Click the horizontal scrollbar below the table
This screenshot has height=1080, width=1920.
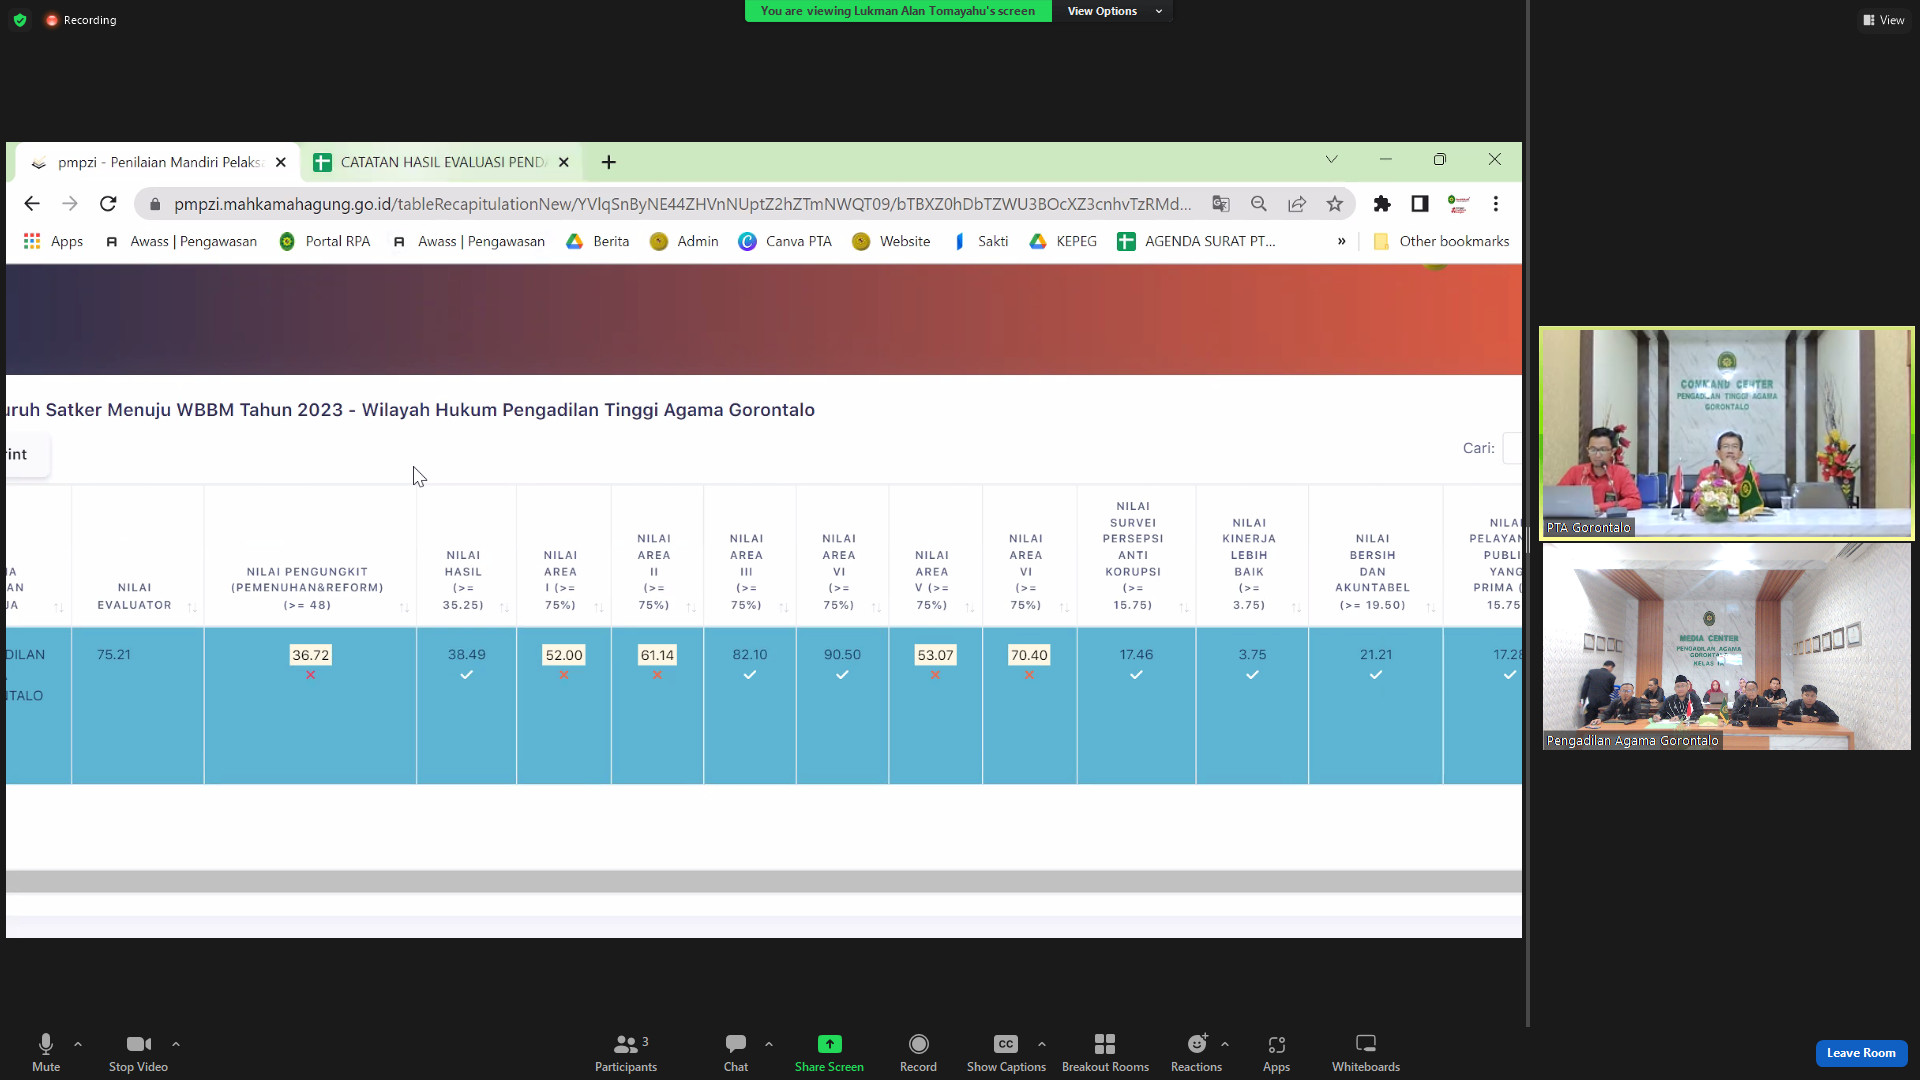764,881
